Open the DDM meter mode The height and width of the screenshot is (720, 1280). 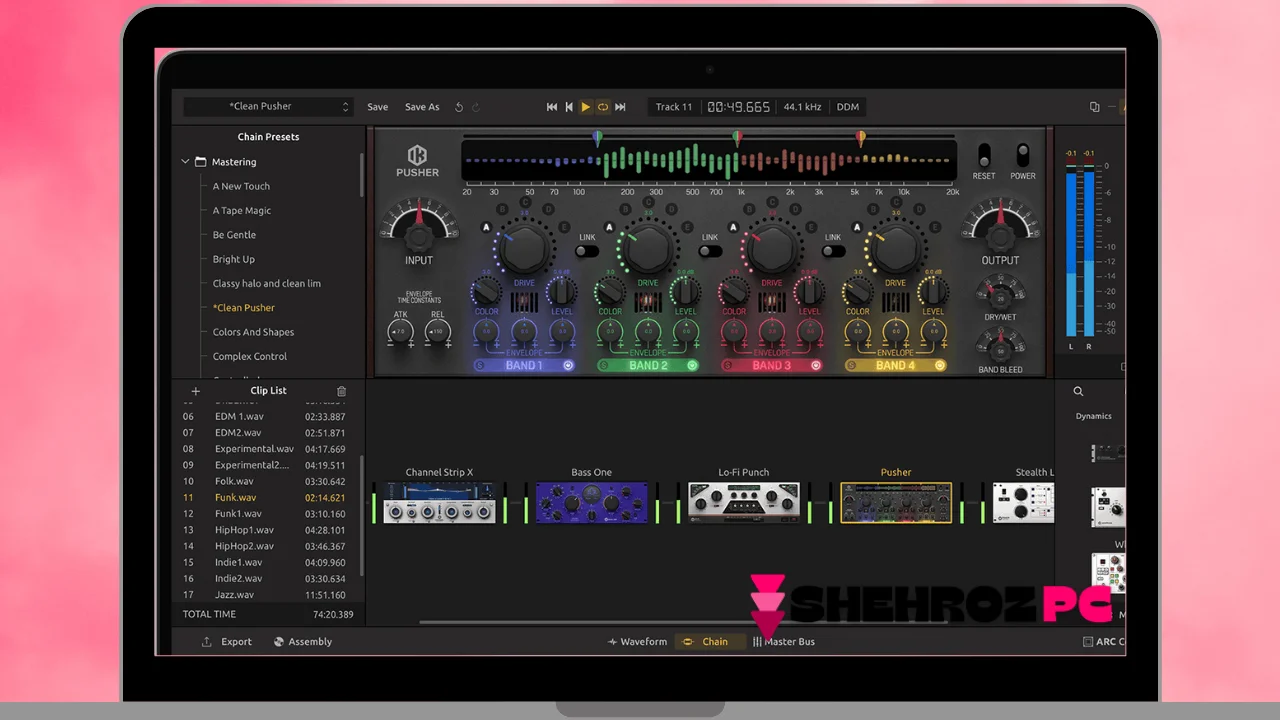pyautogui.click(x=848, y=107)
